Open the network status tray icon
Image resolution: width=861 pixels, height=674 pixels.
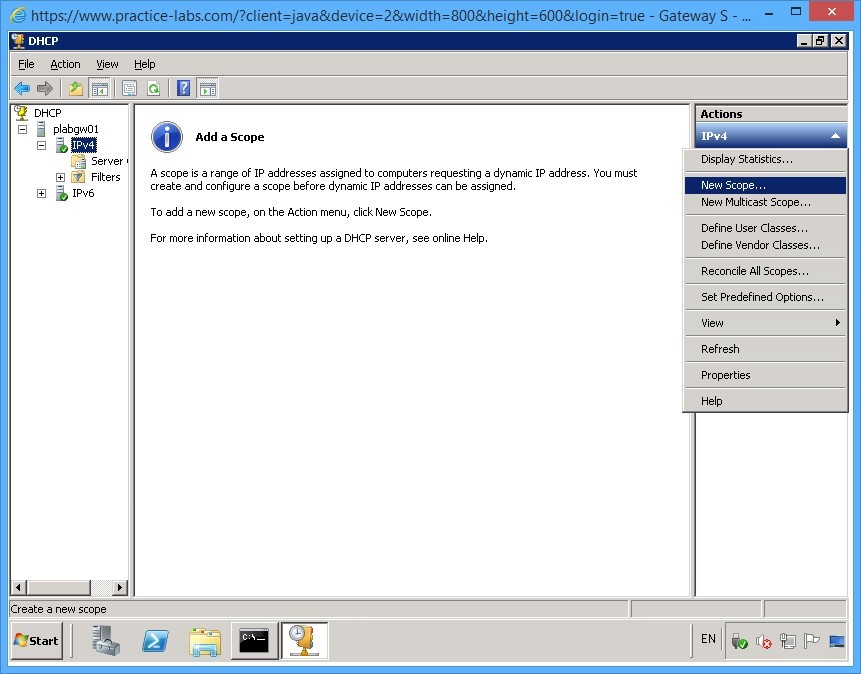click(x=786, y=640)
